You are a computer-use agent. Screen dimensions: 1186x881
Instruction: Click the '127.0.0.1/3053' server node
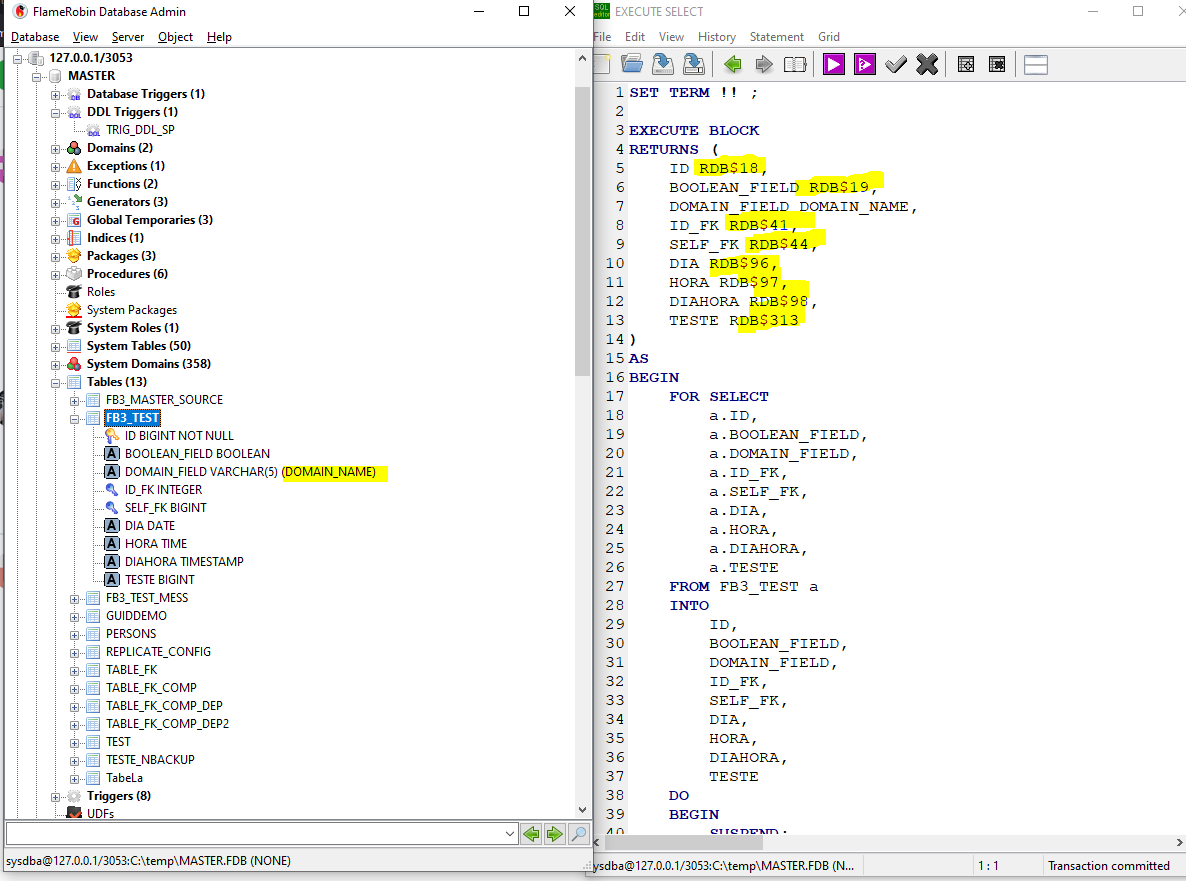point(91,58)
